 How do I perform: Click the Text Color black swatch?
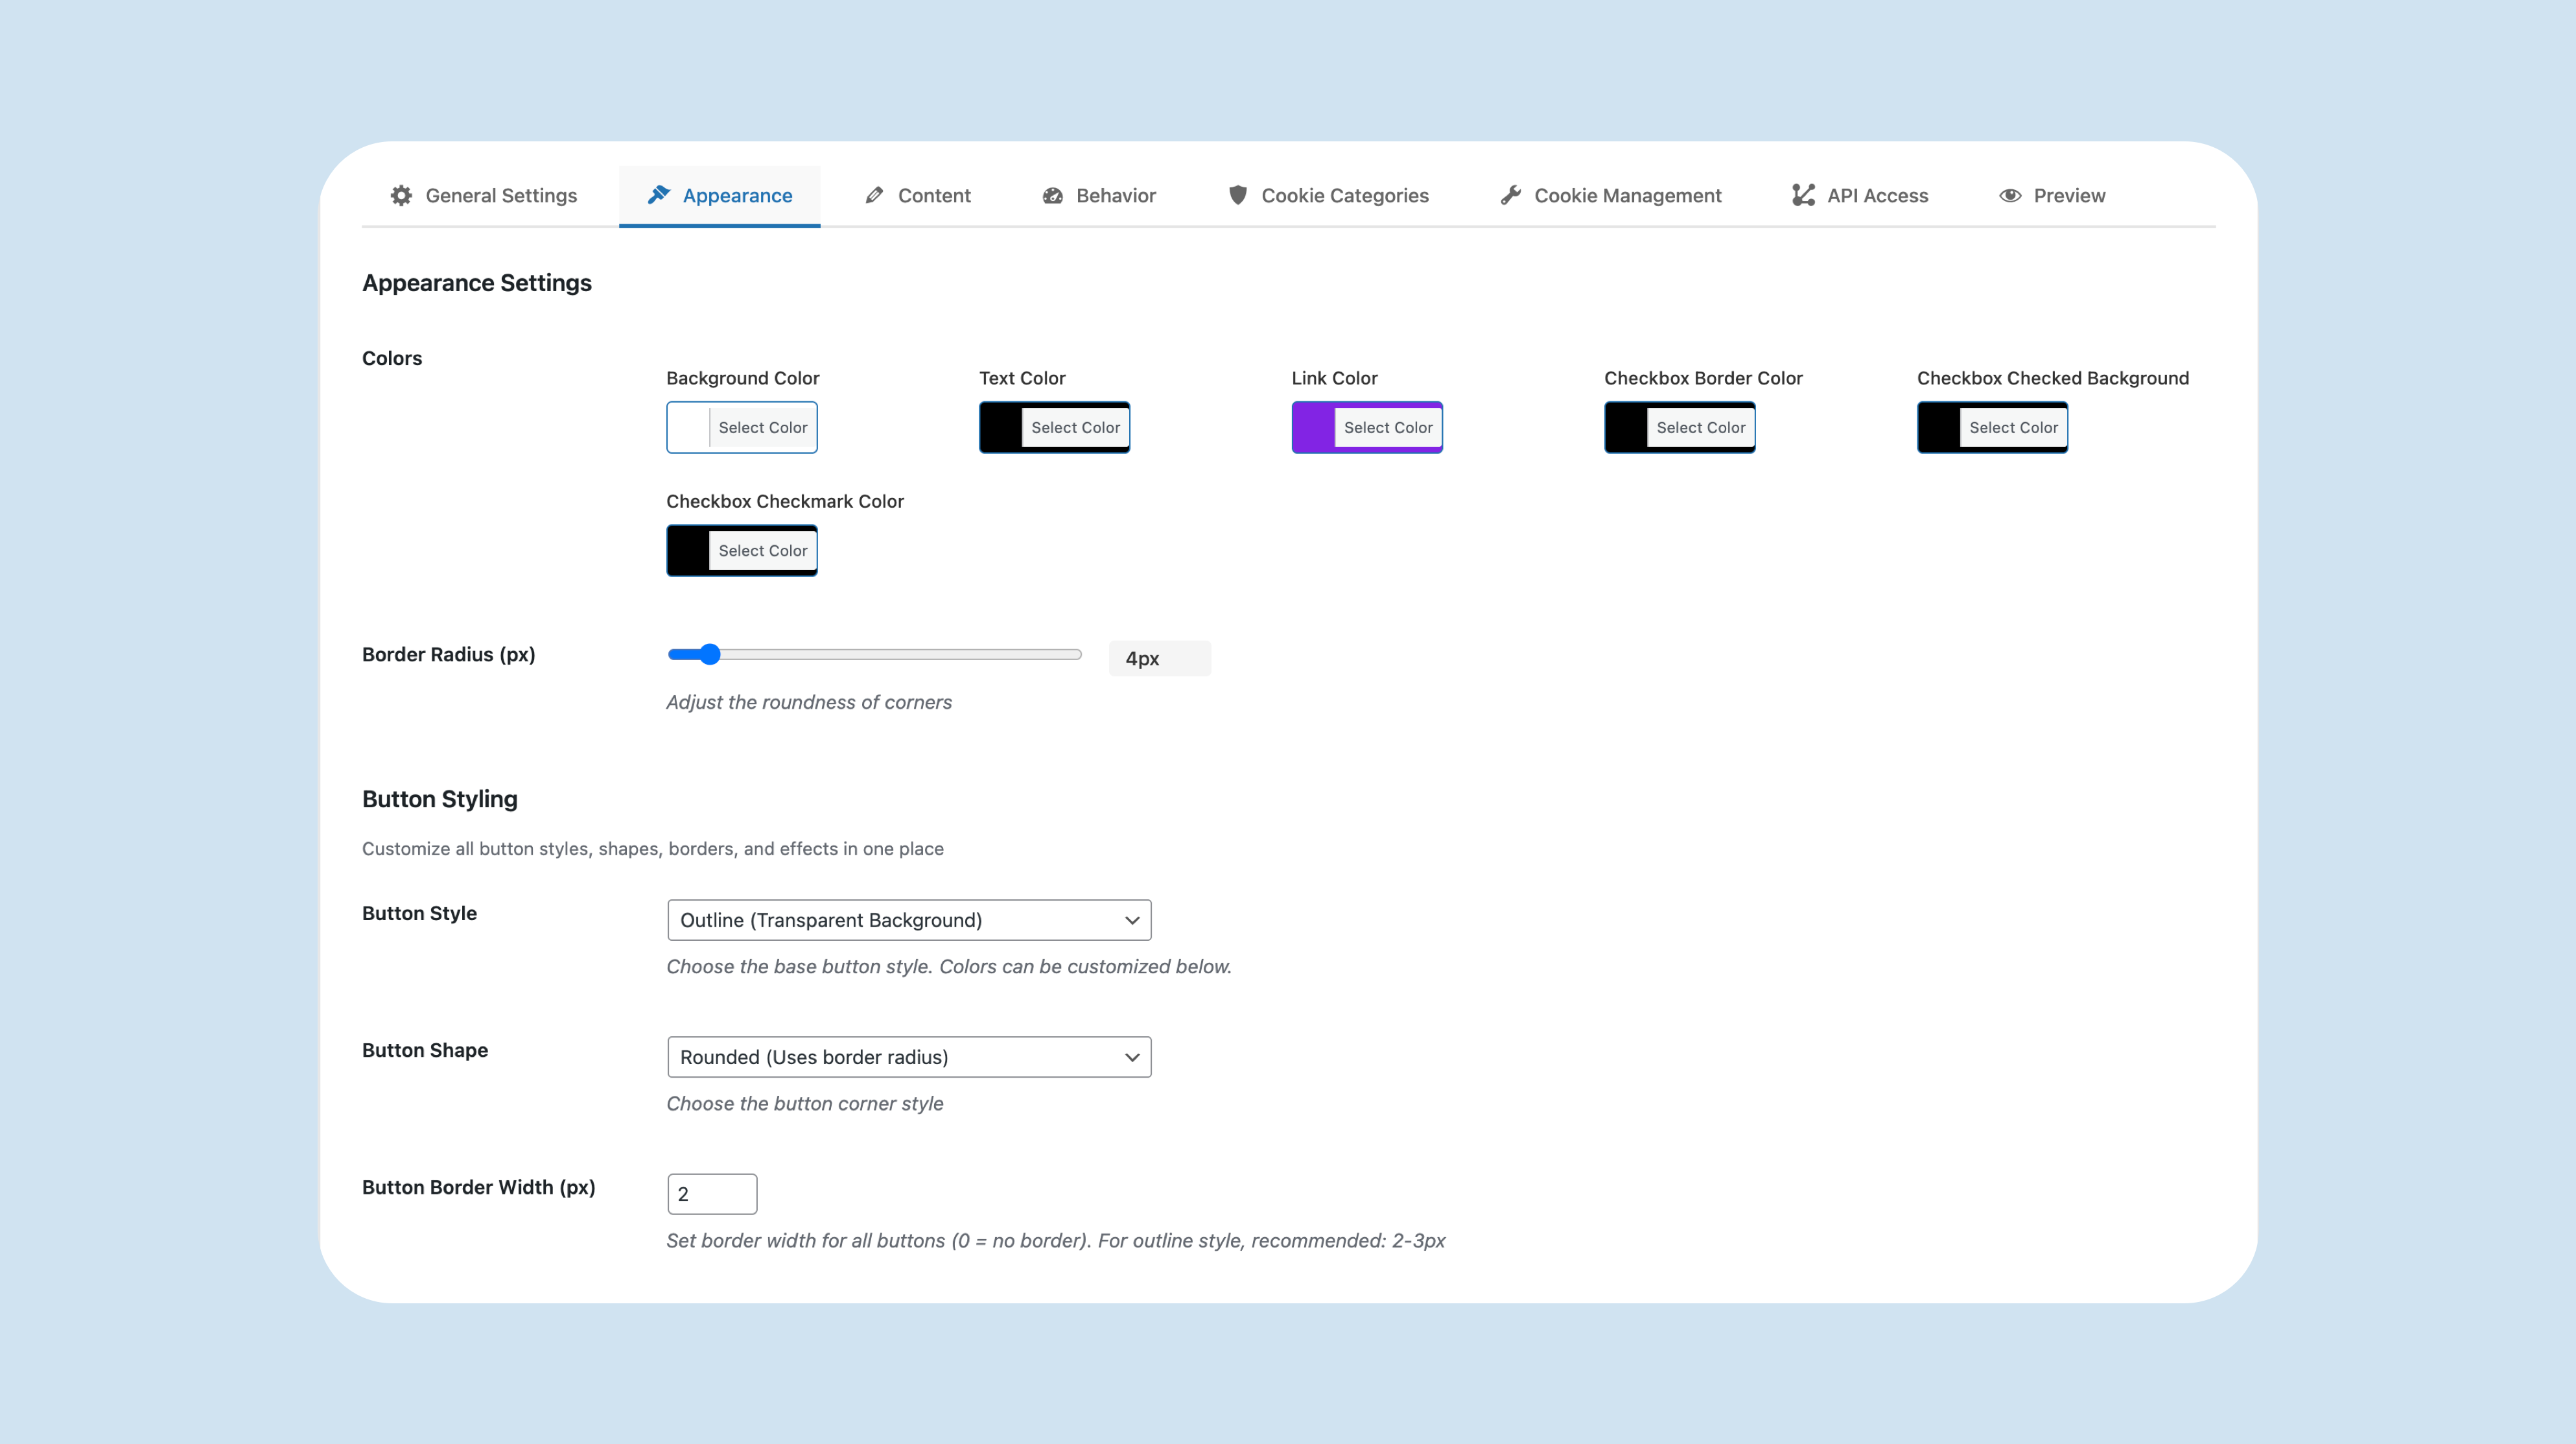pyautogui.click(x=1002, y=427)
